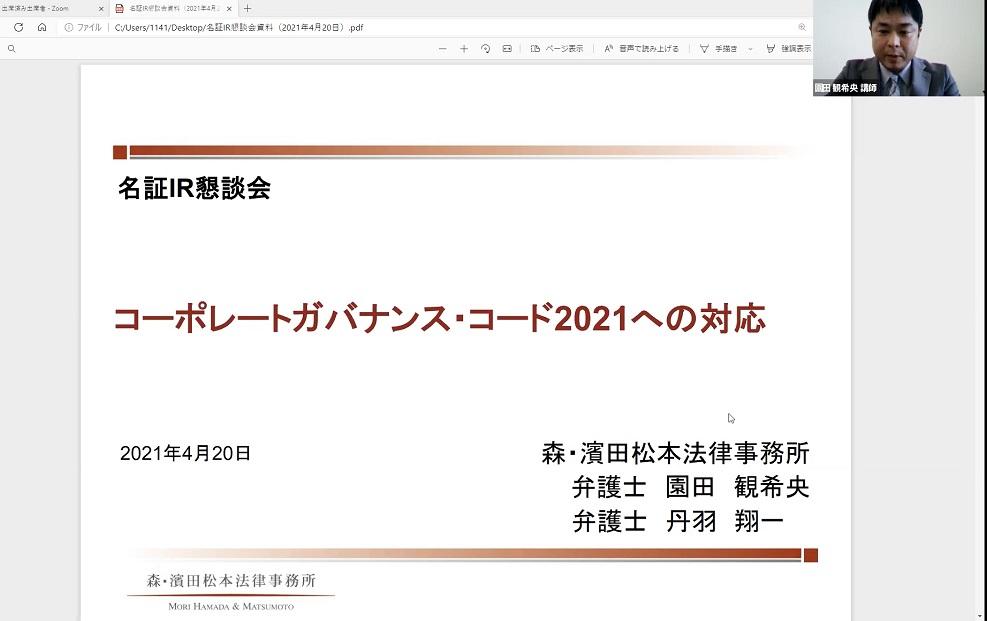Close the Zoom browser tab
The width and height of the screenshot is (987, 621).
101,9
